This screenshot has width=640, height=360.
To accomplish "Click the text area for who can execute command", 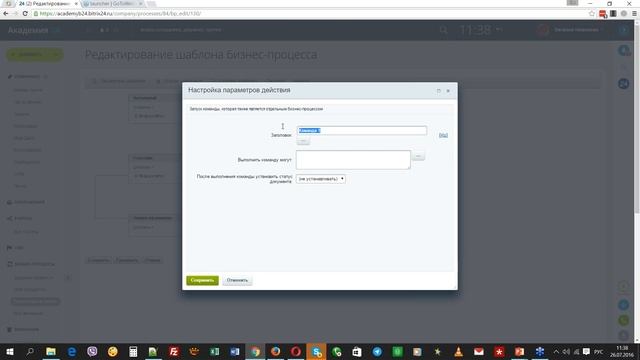I will (x=353, y=160).
